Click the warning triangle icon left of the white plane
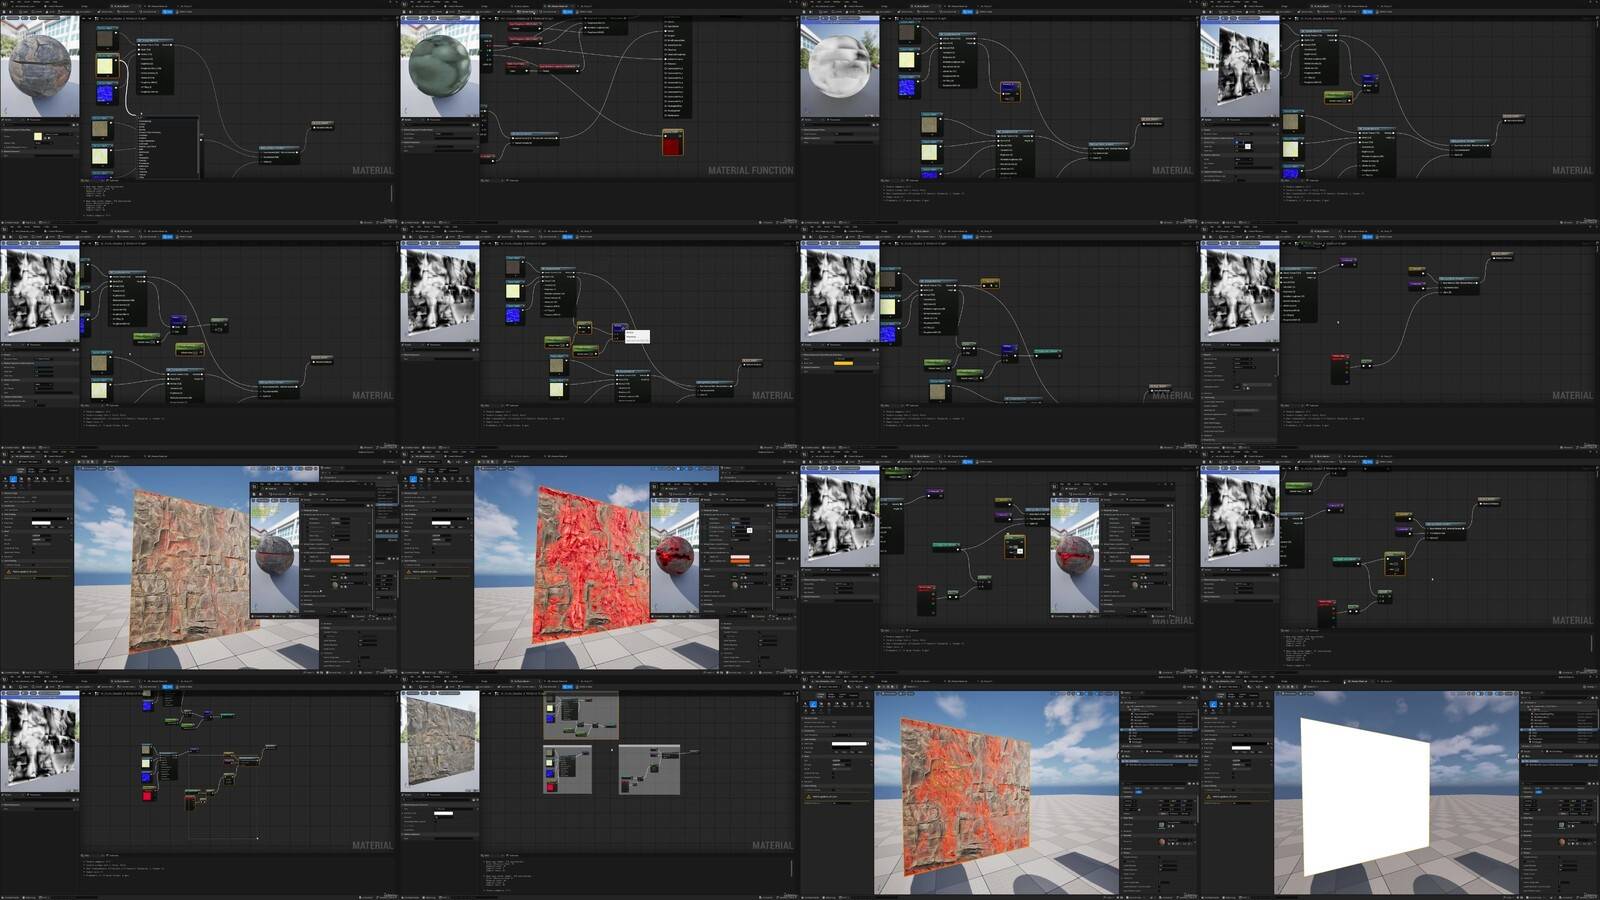Image resolution: width=1600 pixels, height=900 pixels. [1209, 797]
